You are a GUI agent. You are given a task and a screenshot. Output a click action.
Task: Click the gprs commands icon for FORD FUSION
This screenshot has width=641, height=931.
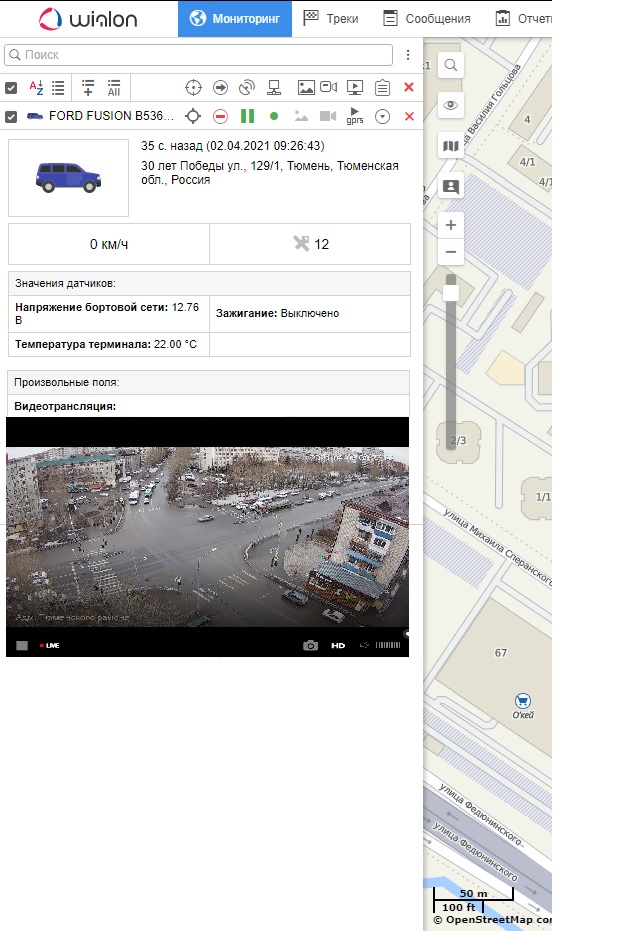pos(355,117)
